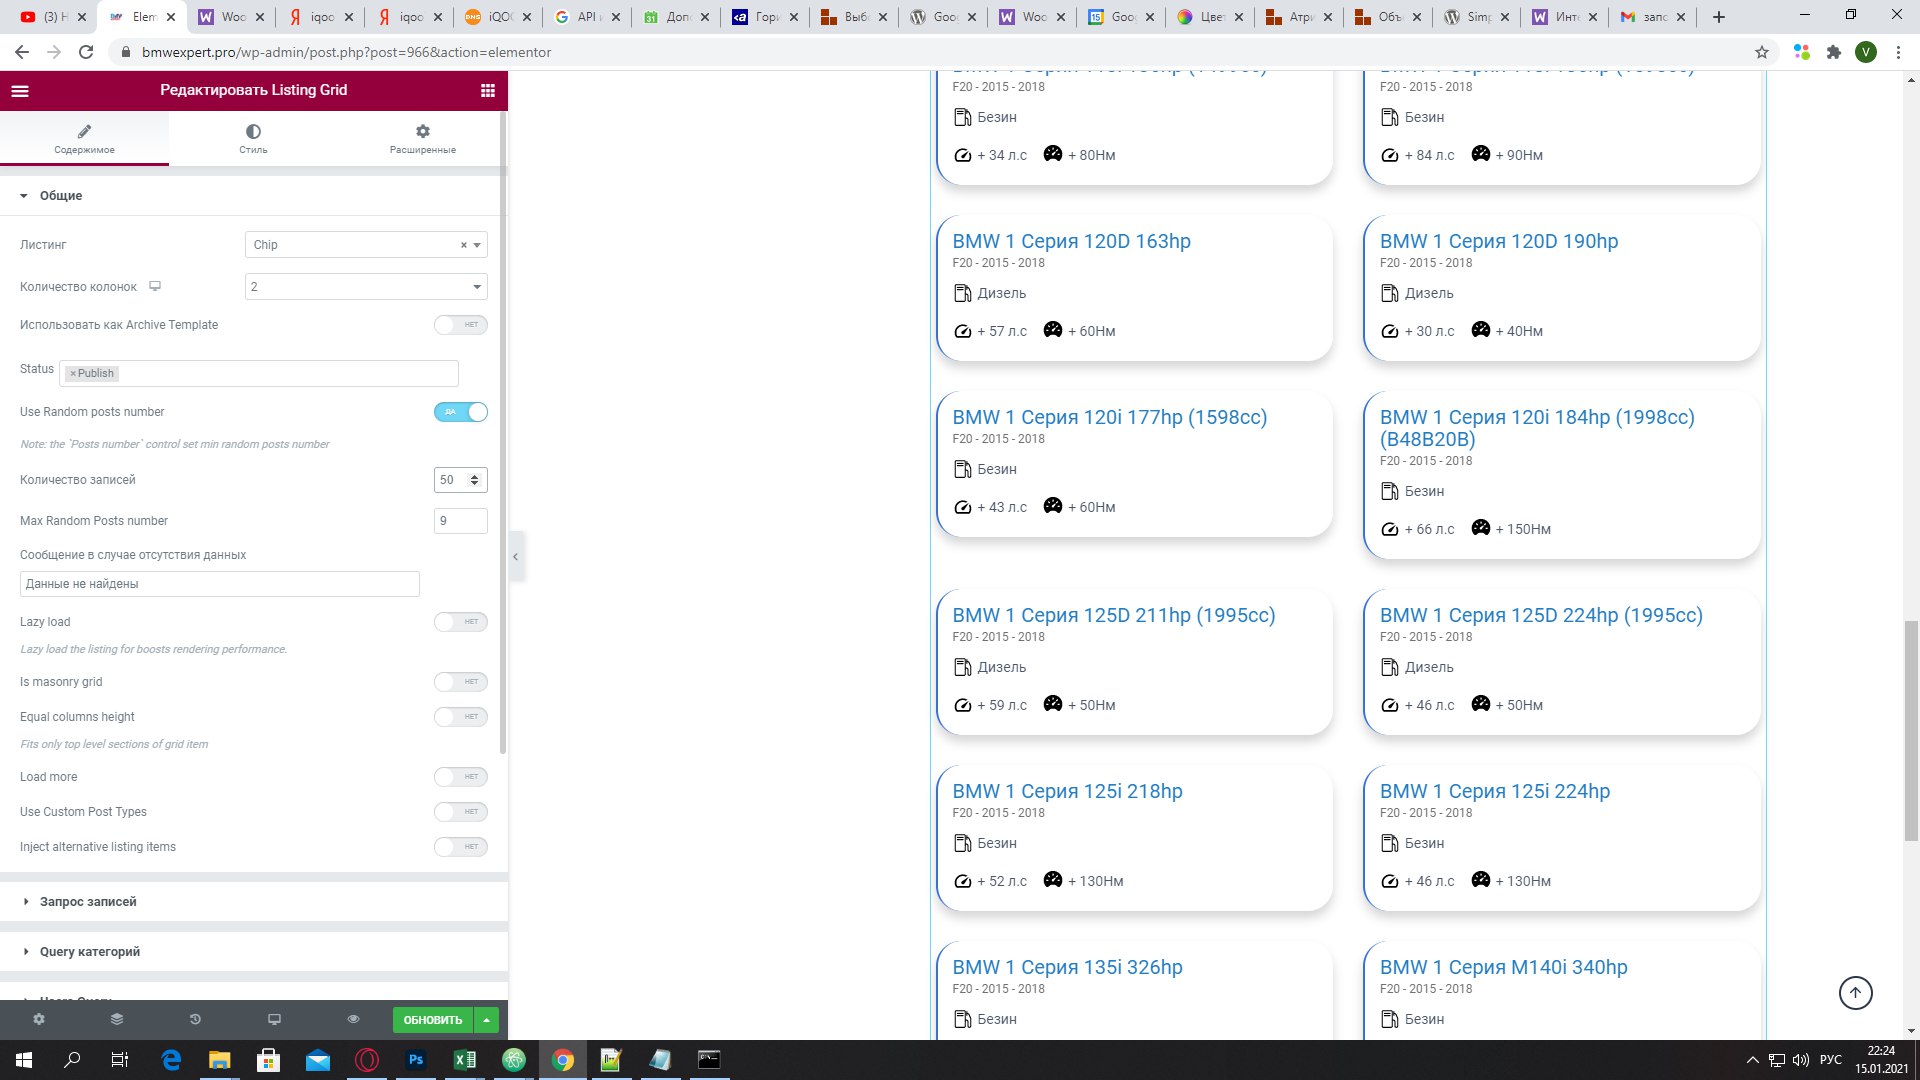Open save options arrow next to ОБНОВИТЬ
The height and width of the screenshot is (1080, 1920).
pyautogui.click(x=486, y=1020)
